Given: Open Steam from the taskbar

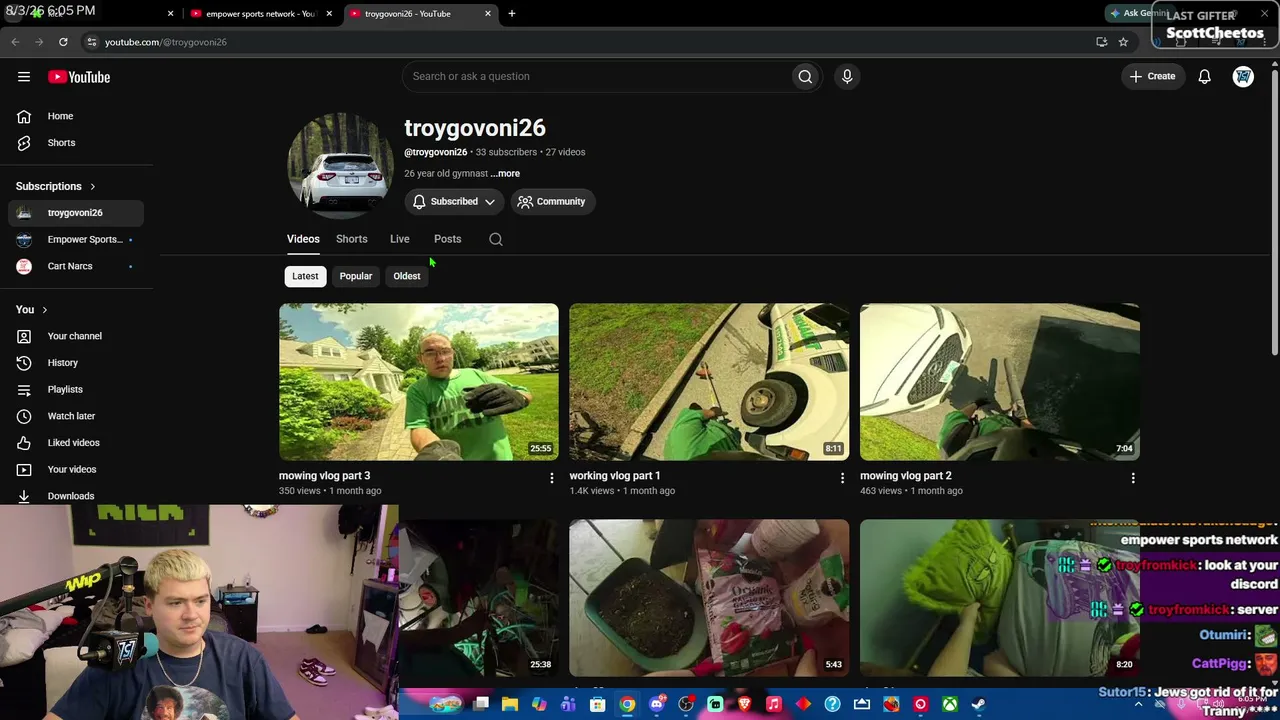Looking at the screenshot, I should click(x=978, y=704).
